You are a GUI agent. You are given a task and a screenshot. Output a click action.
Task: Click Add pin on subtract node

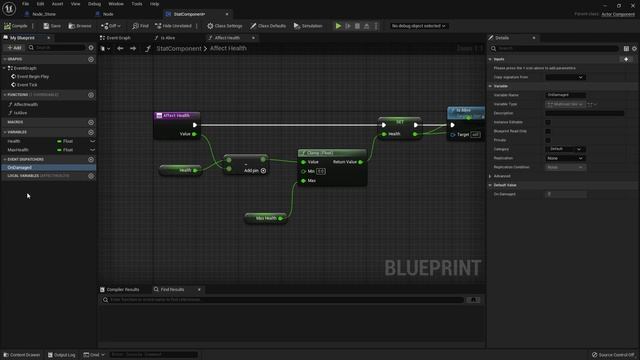coord(255,171)
